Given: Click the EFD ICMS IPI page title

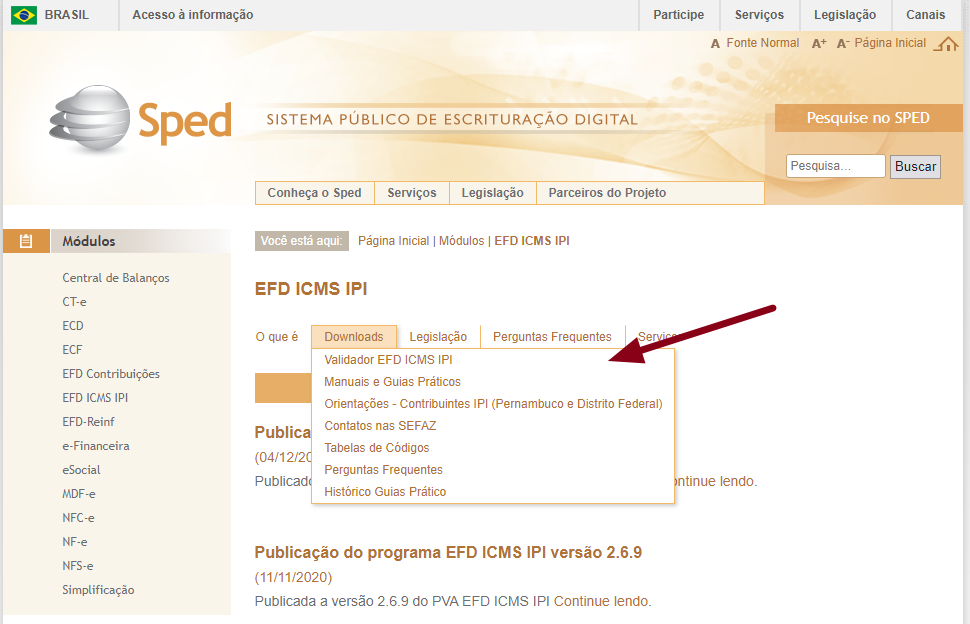Looking at the screenshot, I should [x=311, y=289].
